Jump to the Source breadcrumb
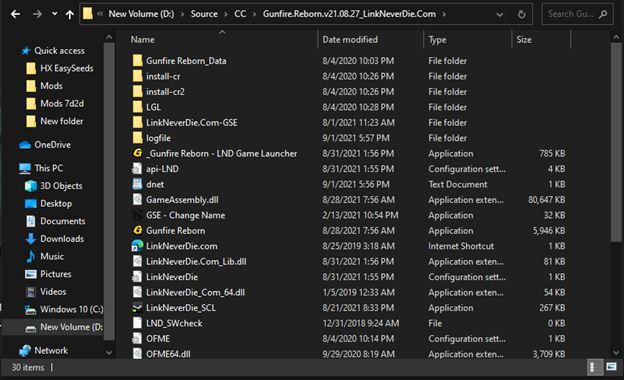This screenshot has width=624, height=380. tap(204, 14)
